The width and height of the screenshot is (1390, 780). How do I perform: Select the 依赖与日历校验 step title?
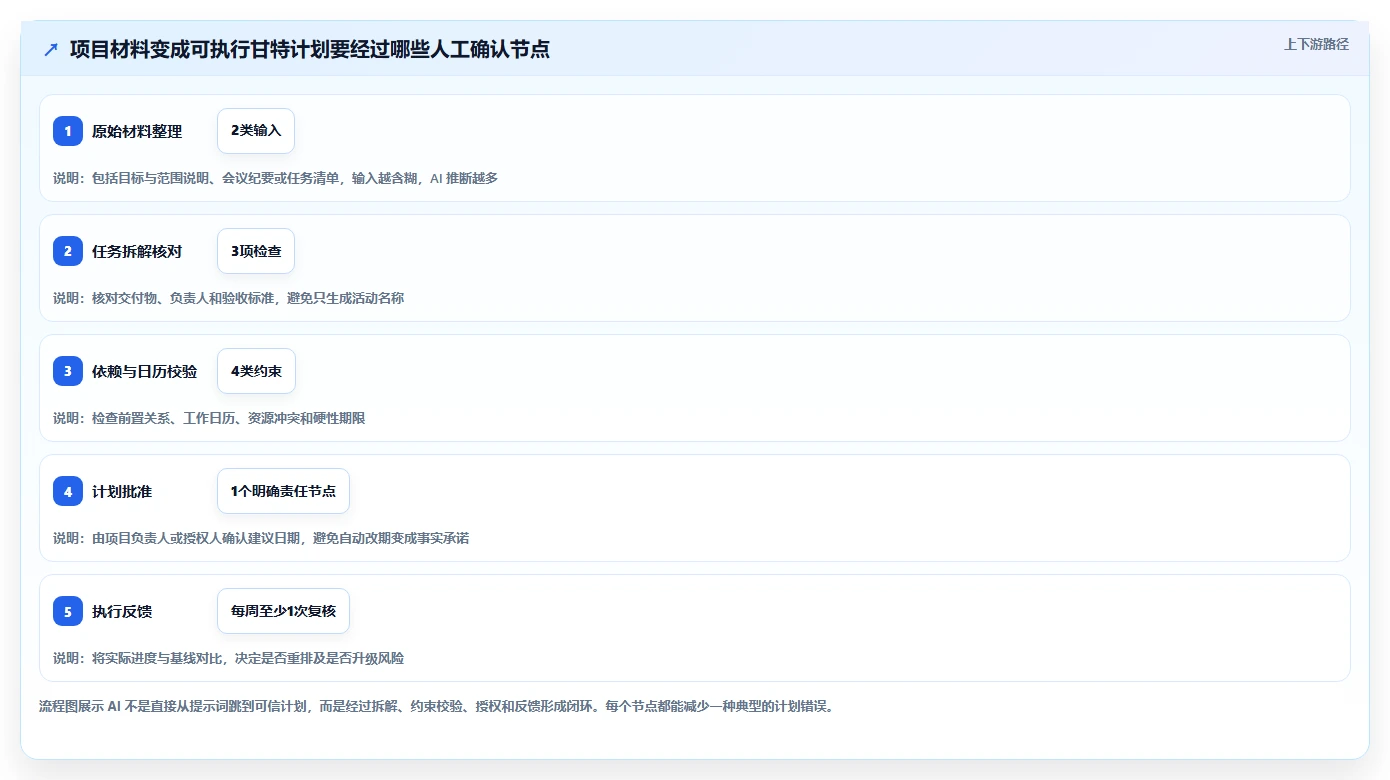click(x=144, y=371)
